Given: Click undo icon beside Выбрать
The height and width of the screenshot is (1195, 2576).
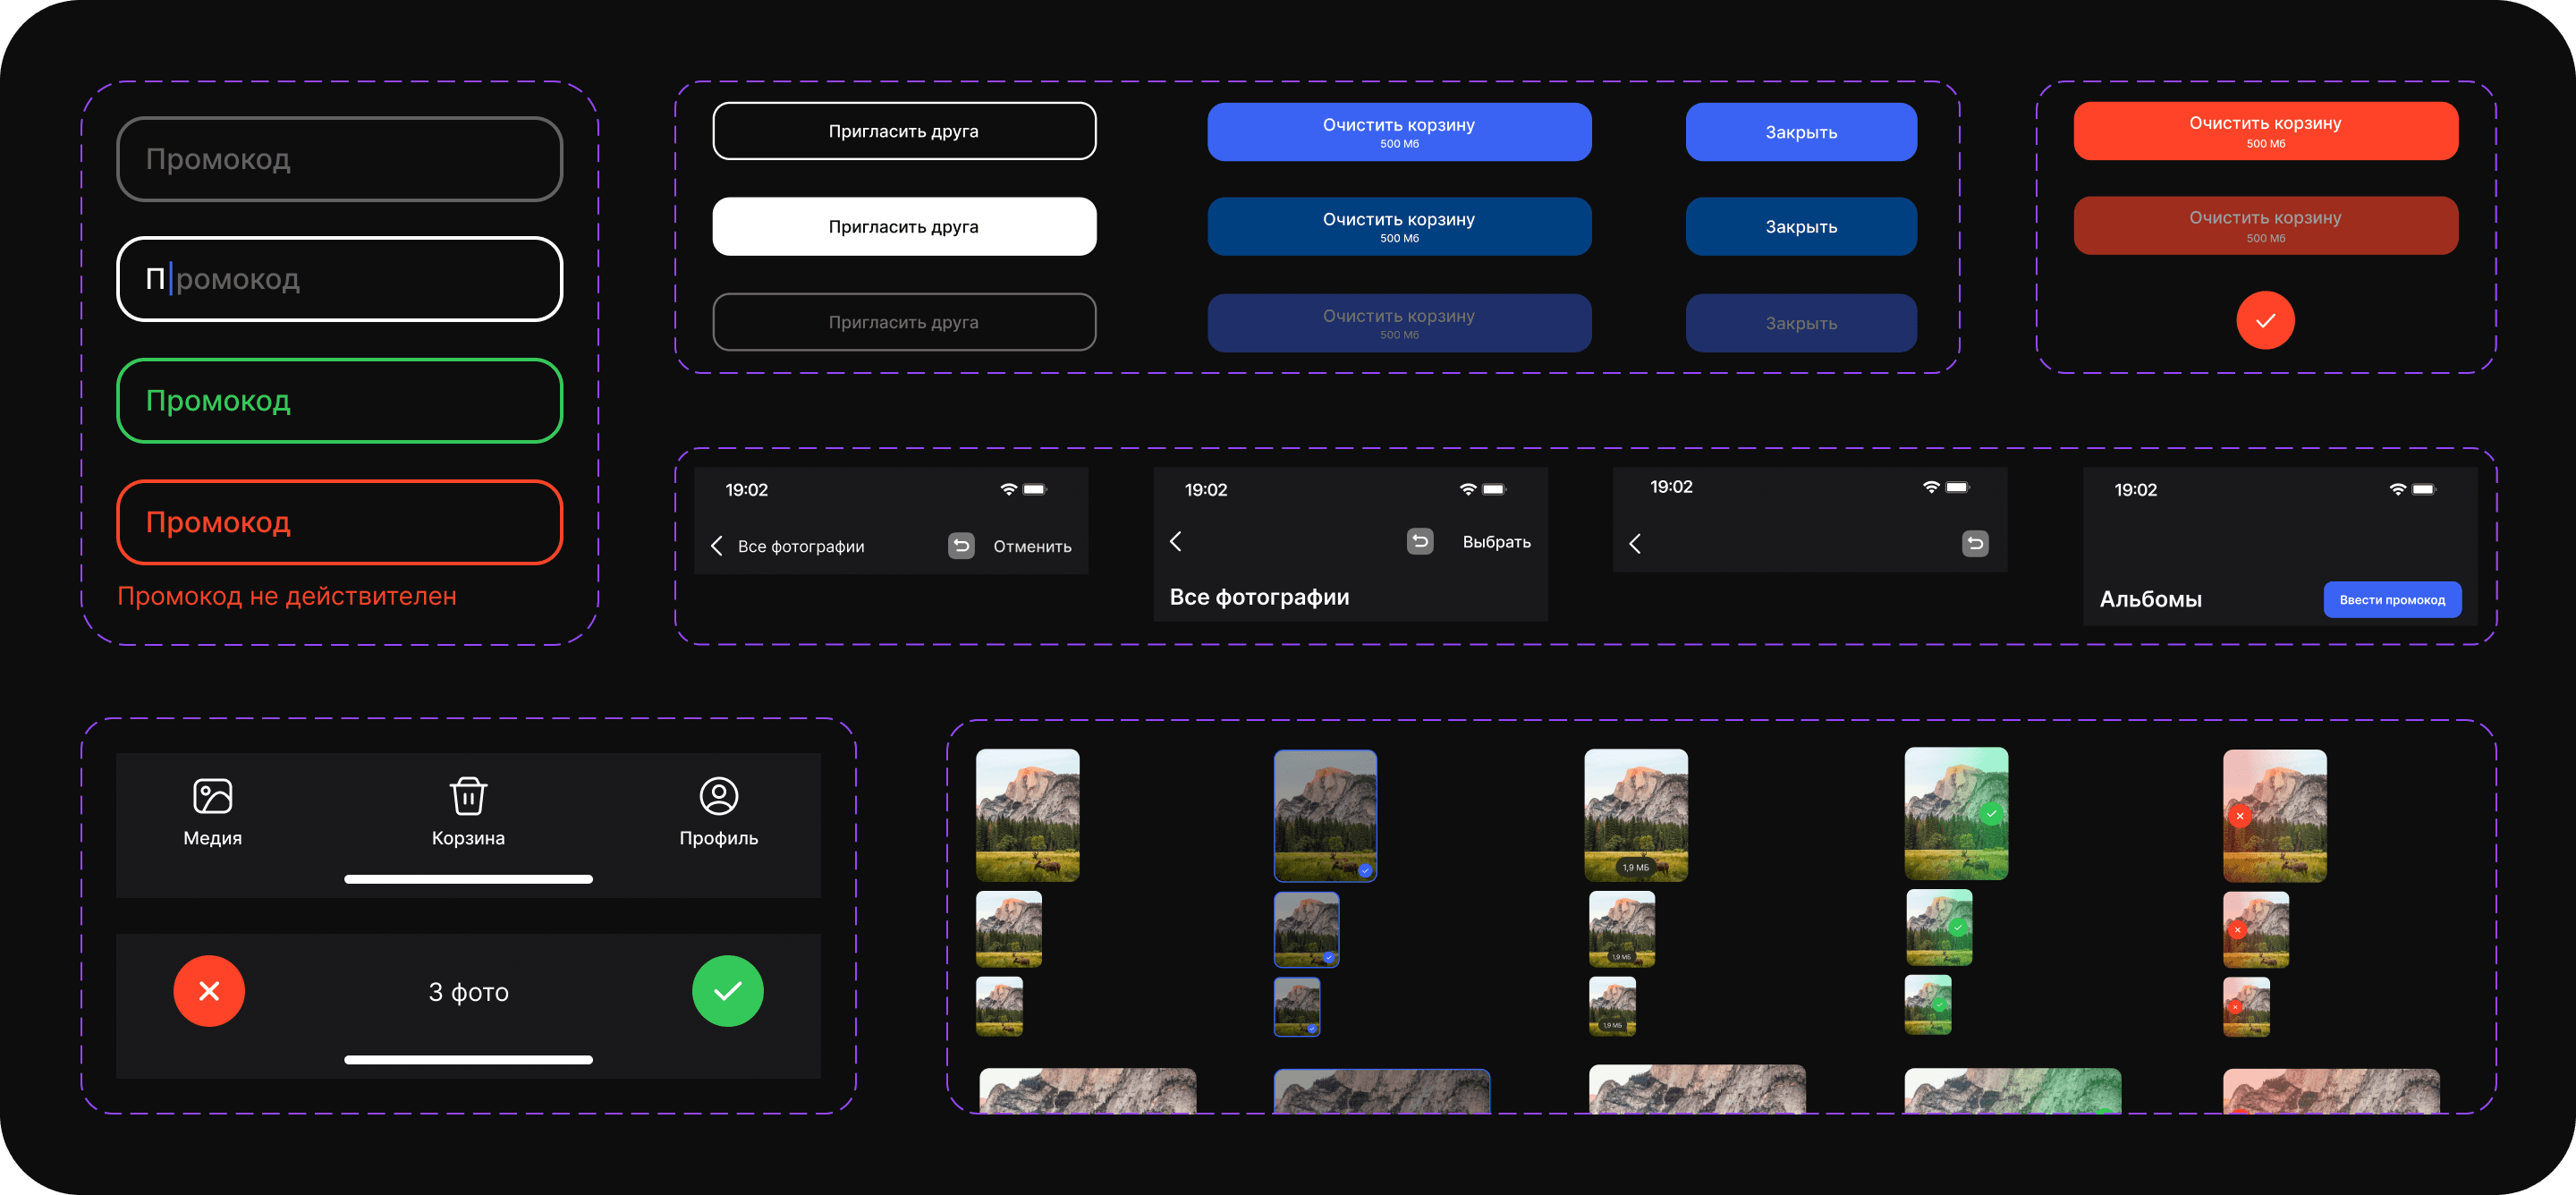Looking at the screenshot, I should point(1420,541).
